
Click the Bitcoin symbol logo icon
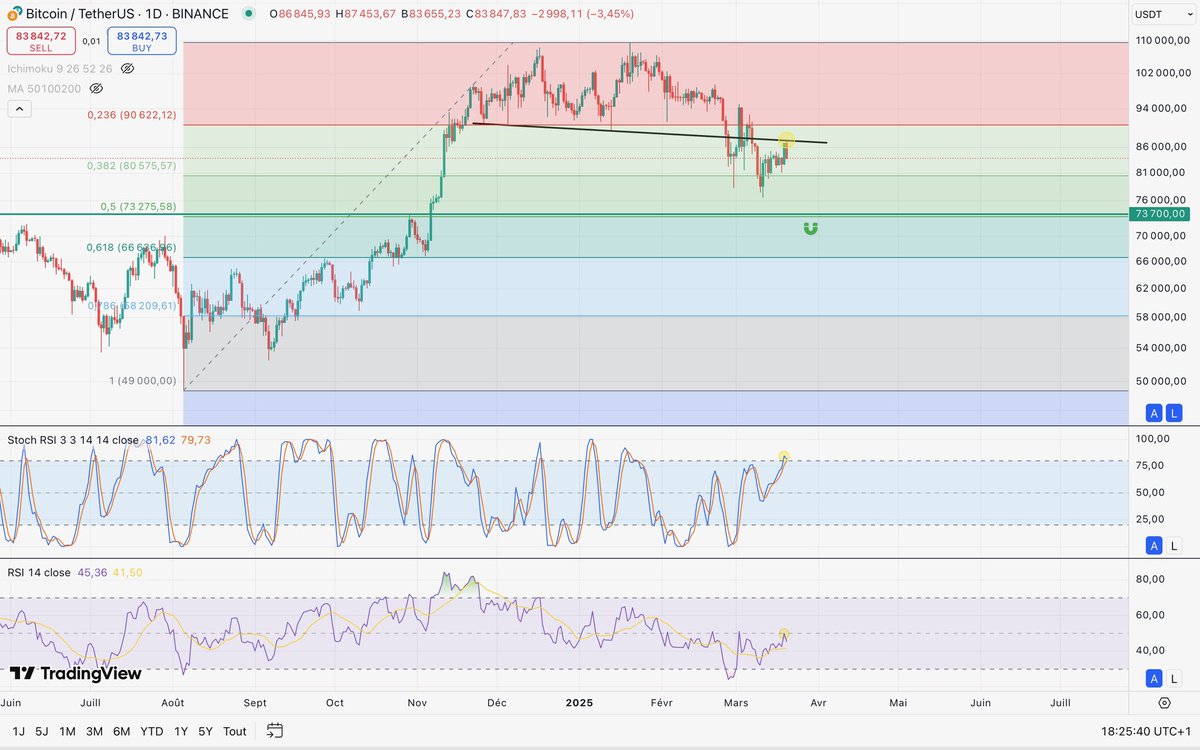(13, 14)
